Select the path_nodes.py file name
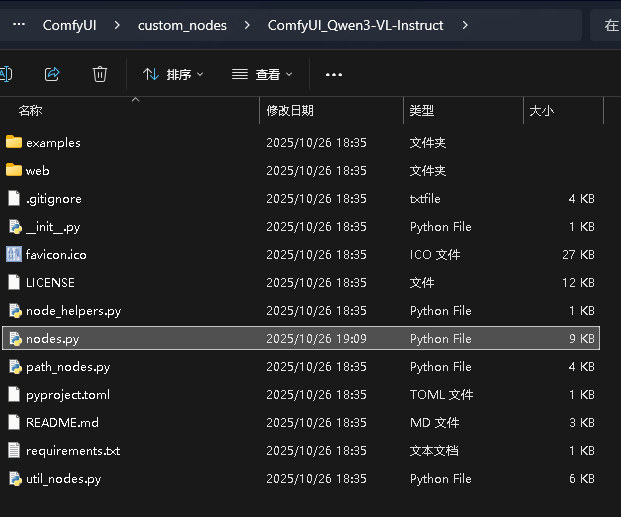 (68, 367)
